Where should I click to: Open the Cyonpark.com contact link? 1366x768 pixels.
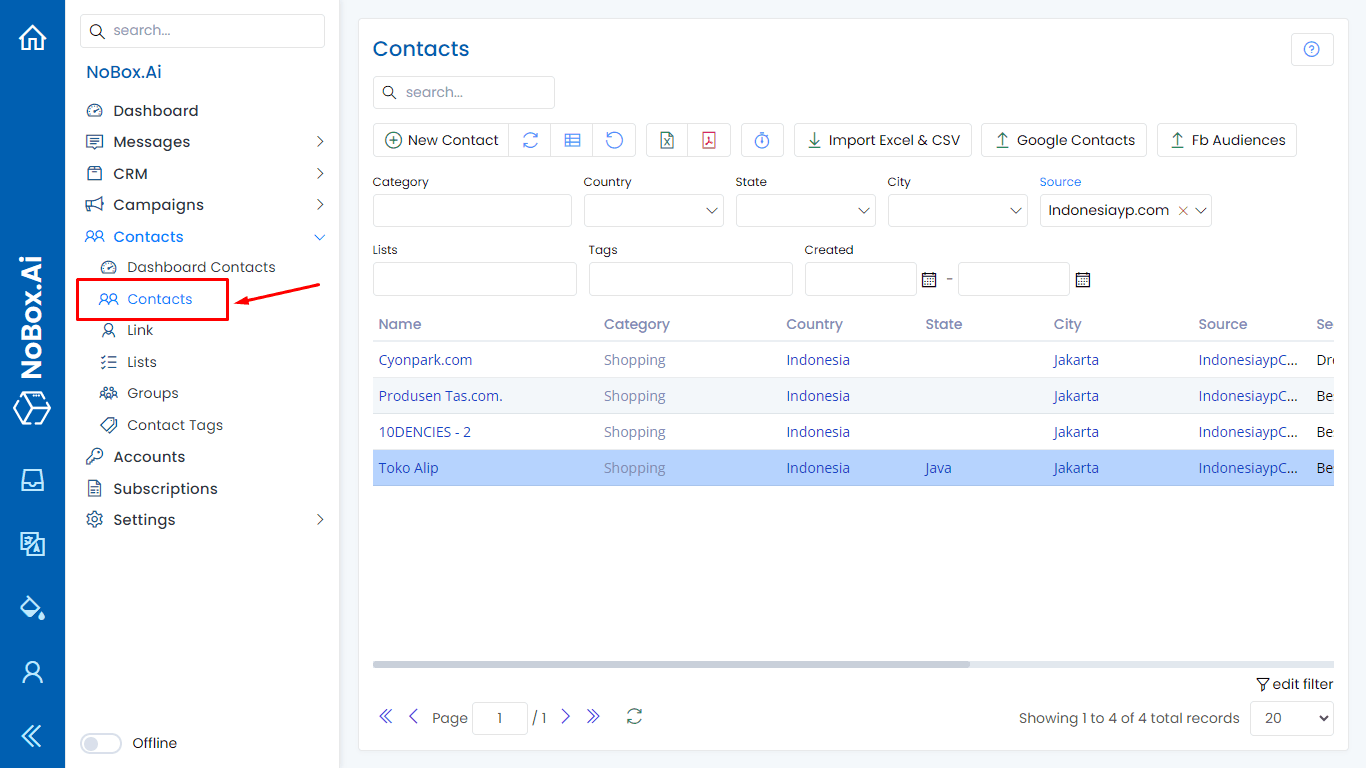pos(423,359)
